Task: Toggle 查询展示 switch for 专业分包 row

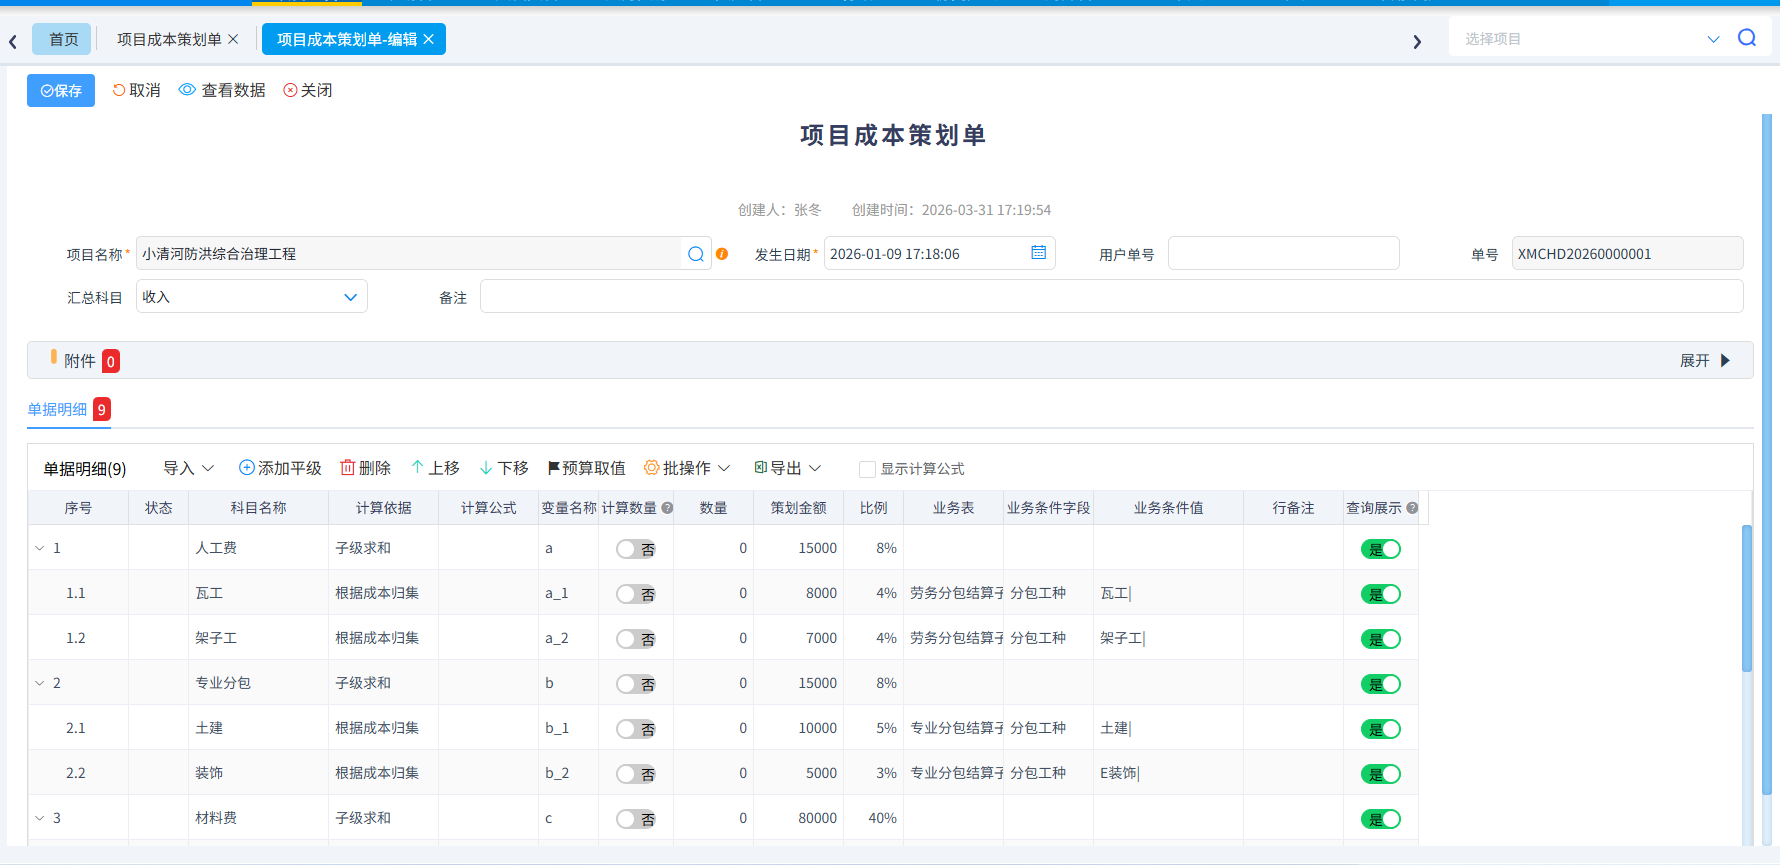Action: tap(1381, 684)
